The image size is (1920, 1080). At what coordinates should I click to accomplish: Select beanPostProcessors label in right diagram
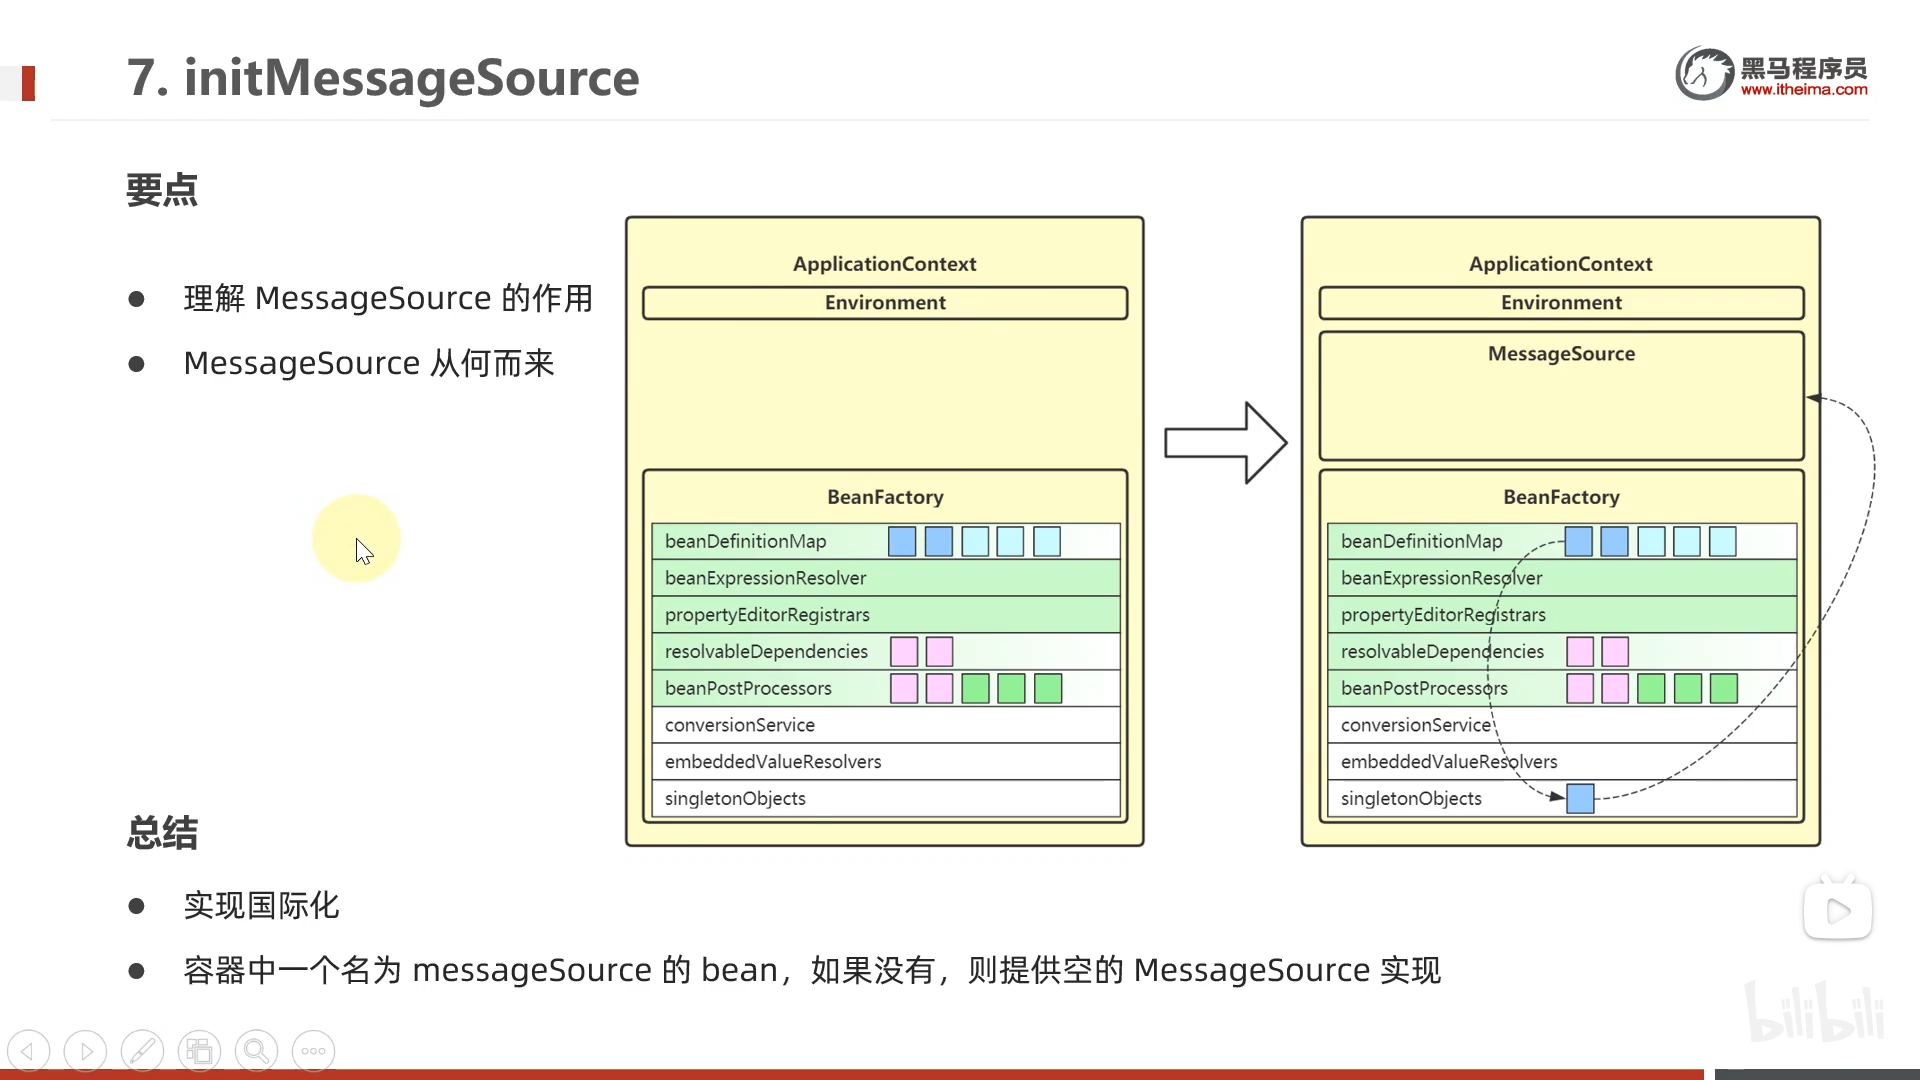[1424, 688]
